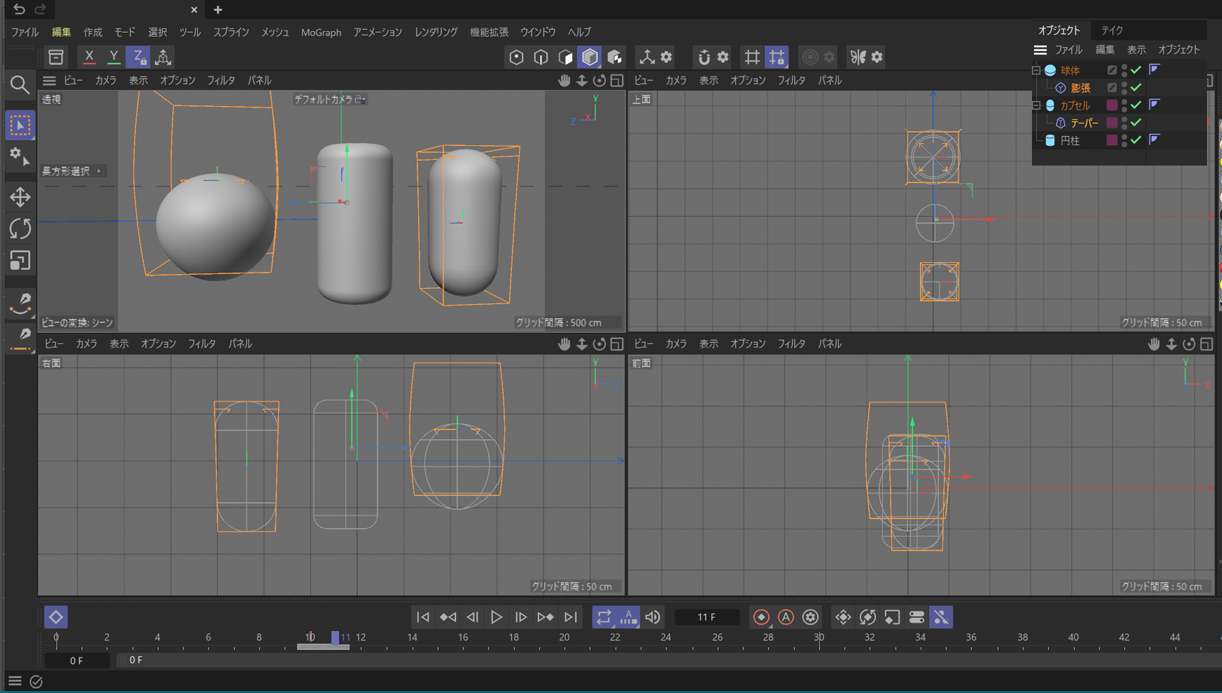Switch to the テイク tab
The height and width of the screenshot is (693, 1222).
(x=1112, y=30)
